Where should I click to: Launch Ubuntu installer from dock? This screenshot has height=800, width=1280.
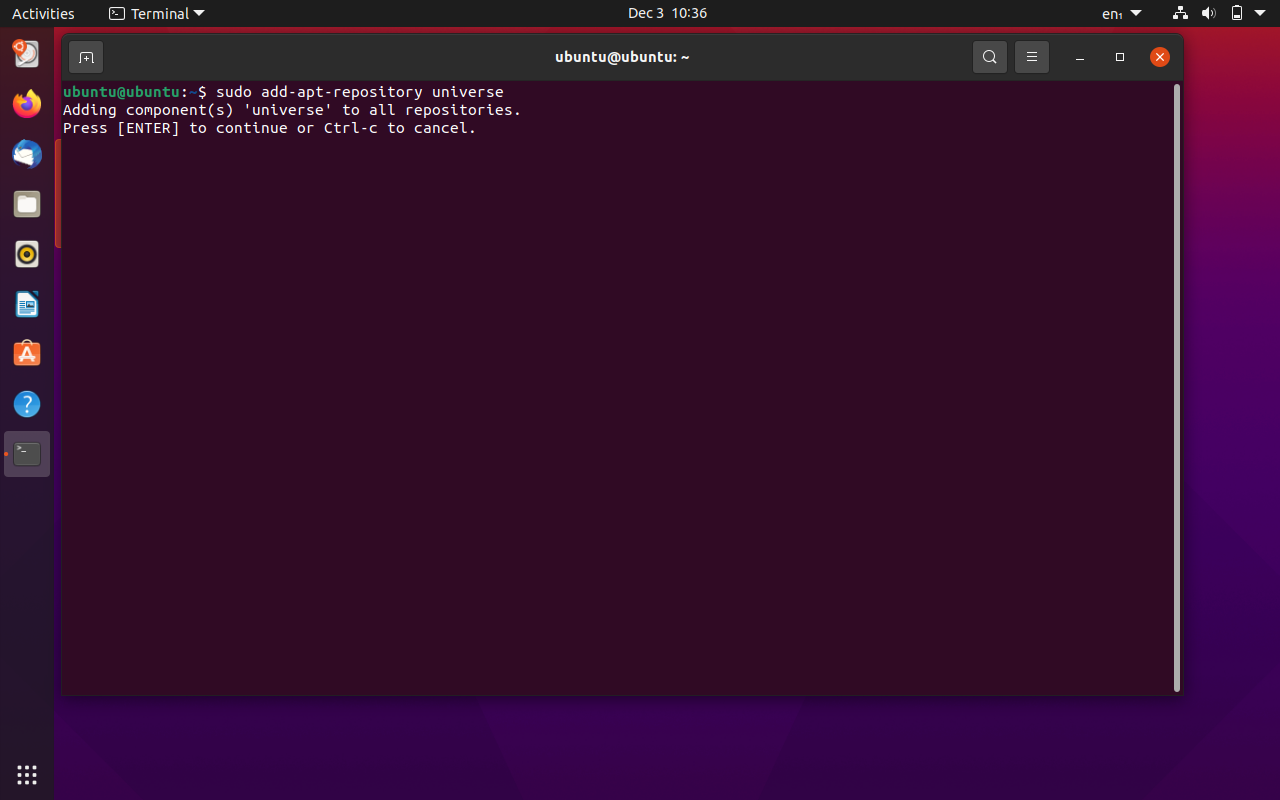pos(27,53)
